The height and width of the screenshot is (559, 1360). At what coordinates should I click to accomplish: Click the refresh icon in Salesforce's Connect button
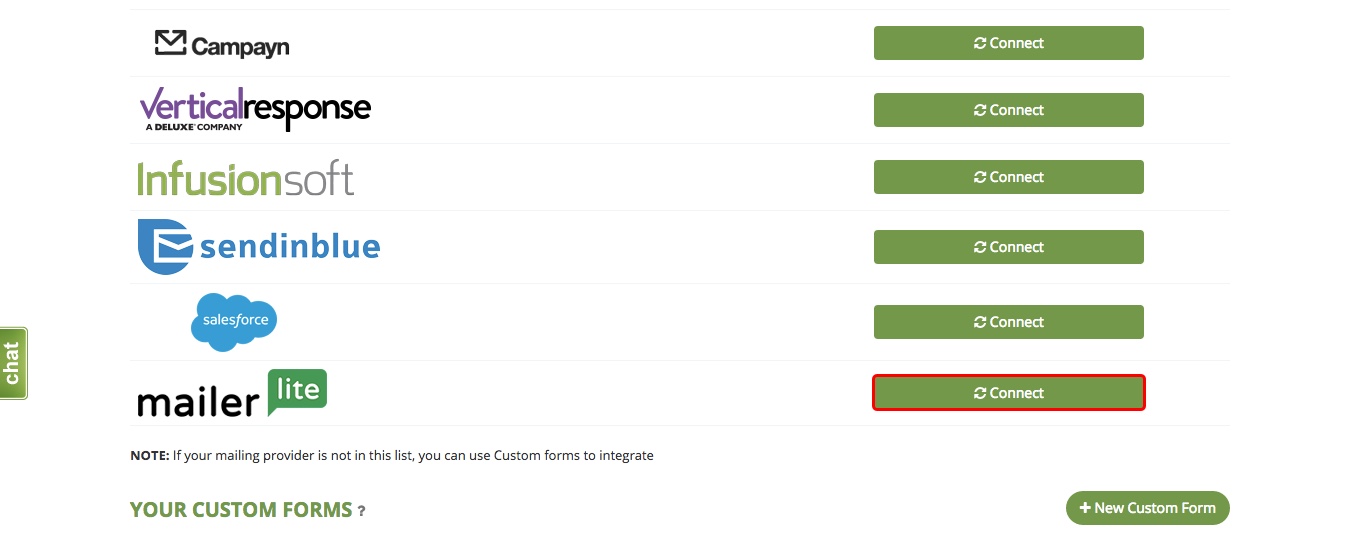980,322
